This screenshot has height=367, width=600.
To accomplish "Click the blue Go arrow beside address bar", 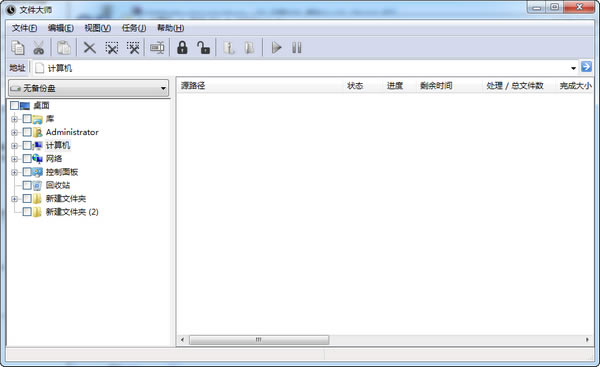I will point(586,67).
